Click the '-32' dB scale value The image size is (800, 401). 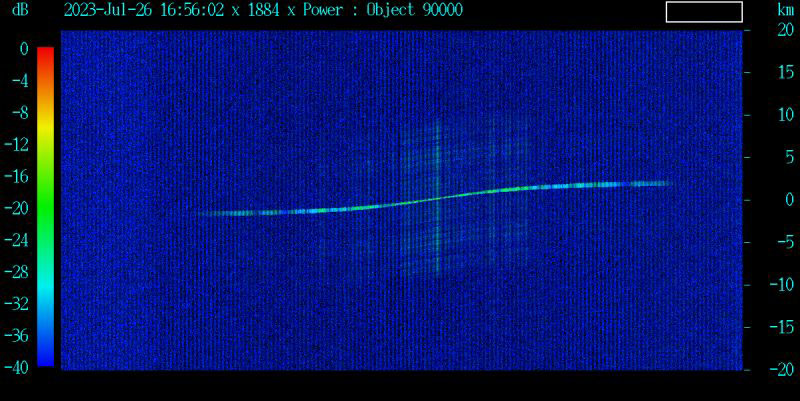(16, 304)
